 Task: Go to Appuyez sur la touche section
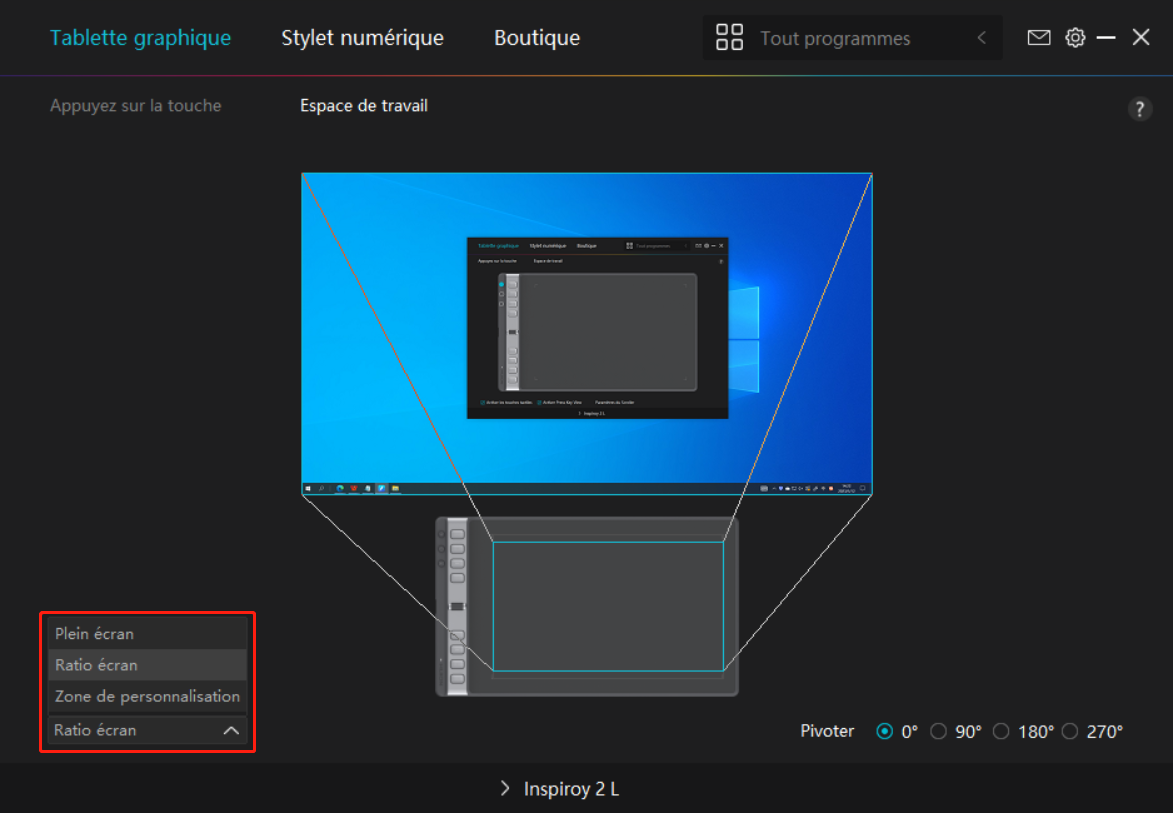point(136,105)
